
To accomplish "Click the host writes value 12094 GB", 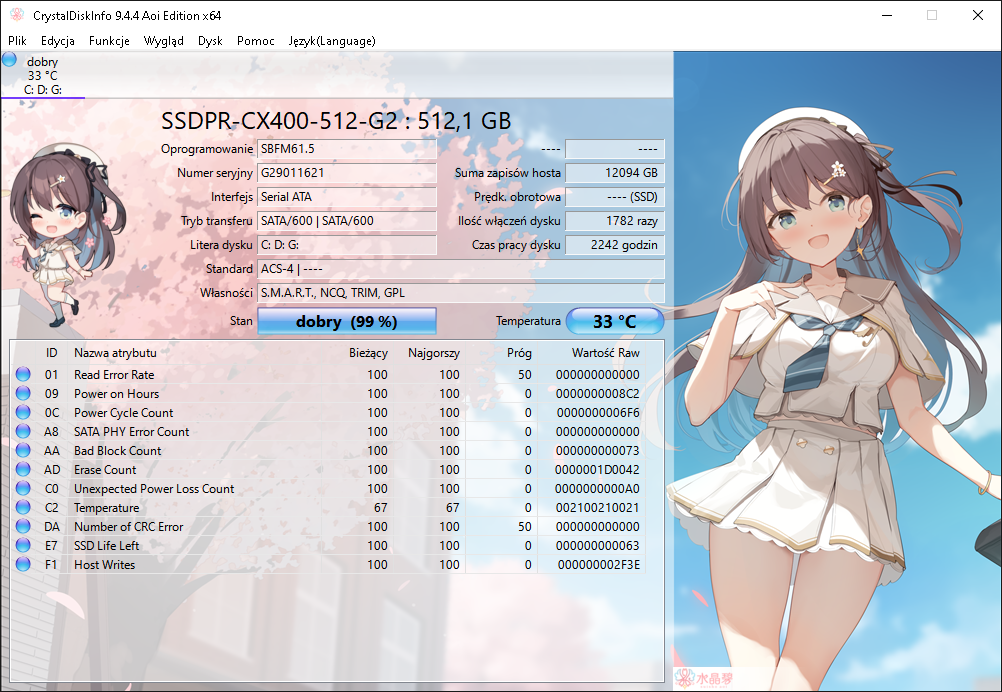I will click(615, 173).
